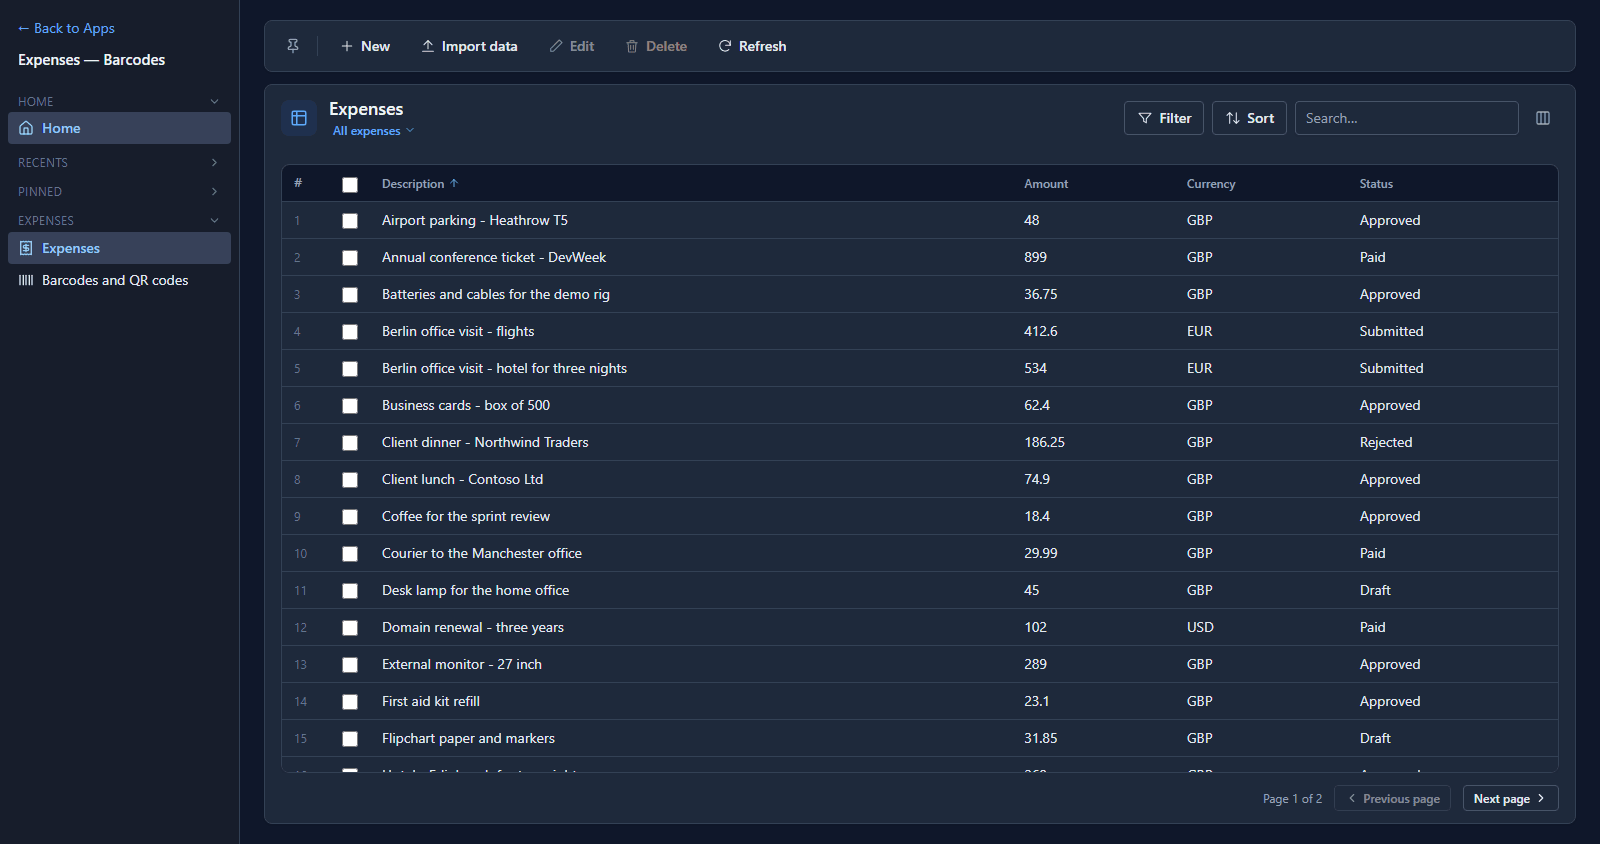This screenshot has height=844, width=1600.
Task: Sort by the Amount column header
Action: pos(1046,183)
